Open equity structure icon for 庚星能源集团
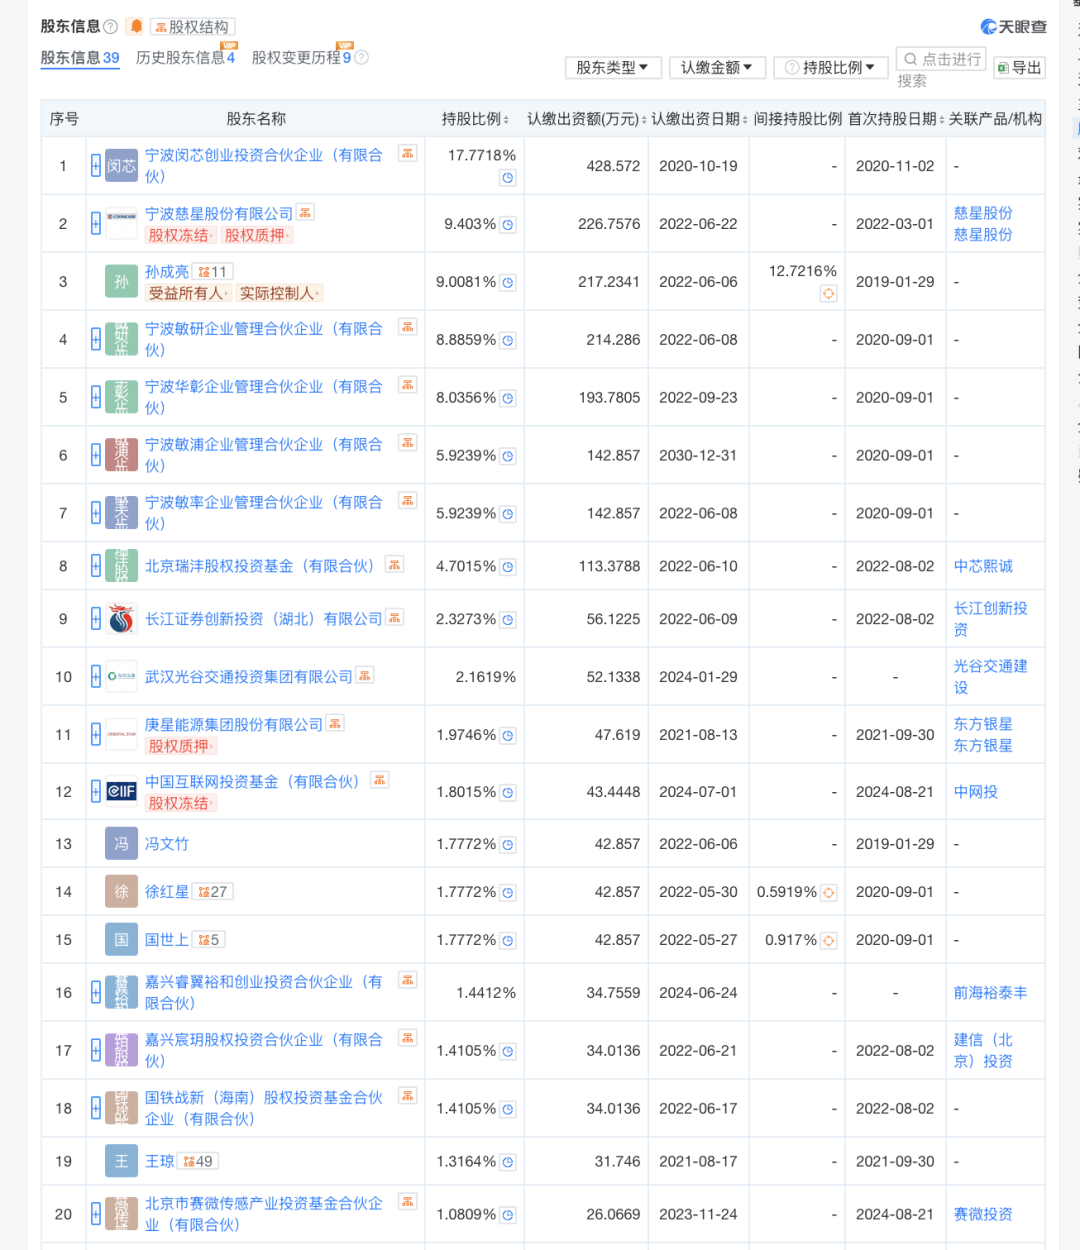 (x=335, y=723)
